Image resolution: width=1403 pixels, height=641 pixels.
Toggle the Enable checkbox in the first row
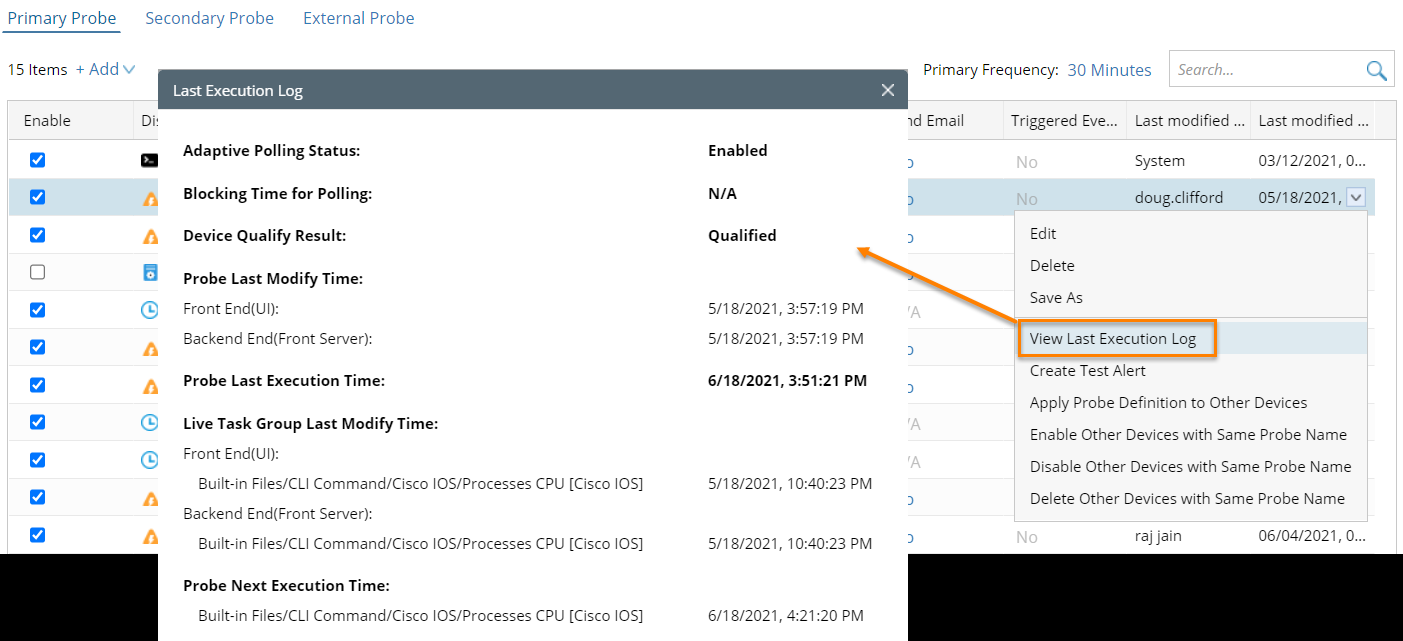[x=37, y=160]
